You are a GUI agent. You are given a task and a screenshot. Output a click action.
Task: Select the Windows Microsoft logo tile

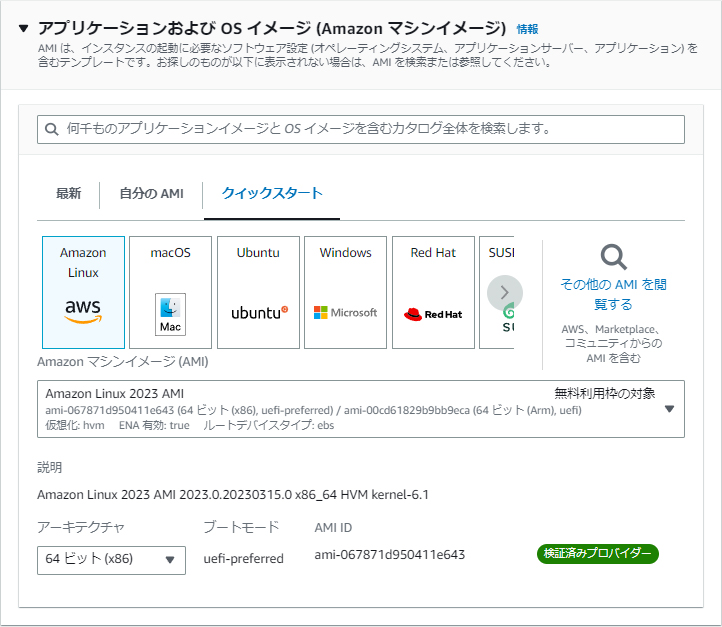click(x=345, y=292)
